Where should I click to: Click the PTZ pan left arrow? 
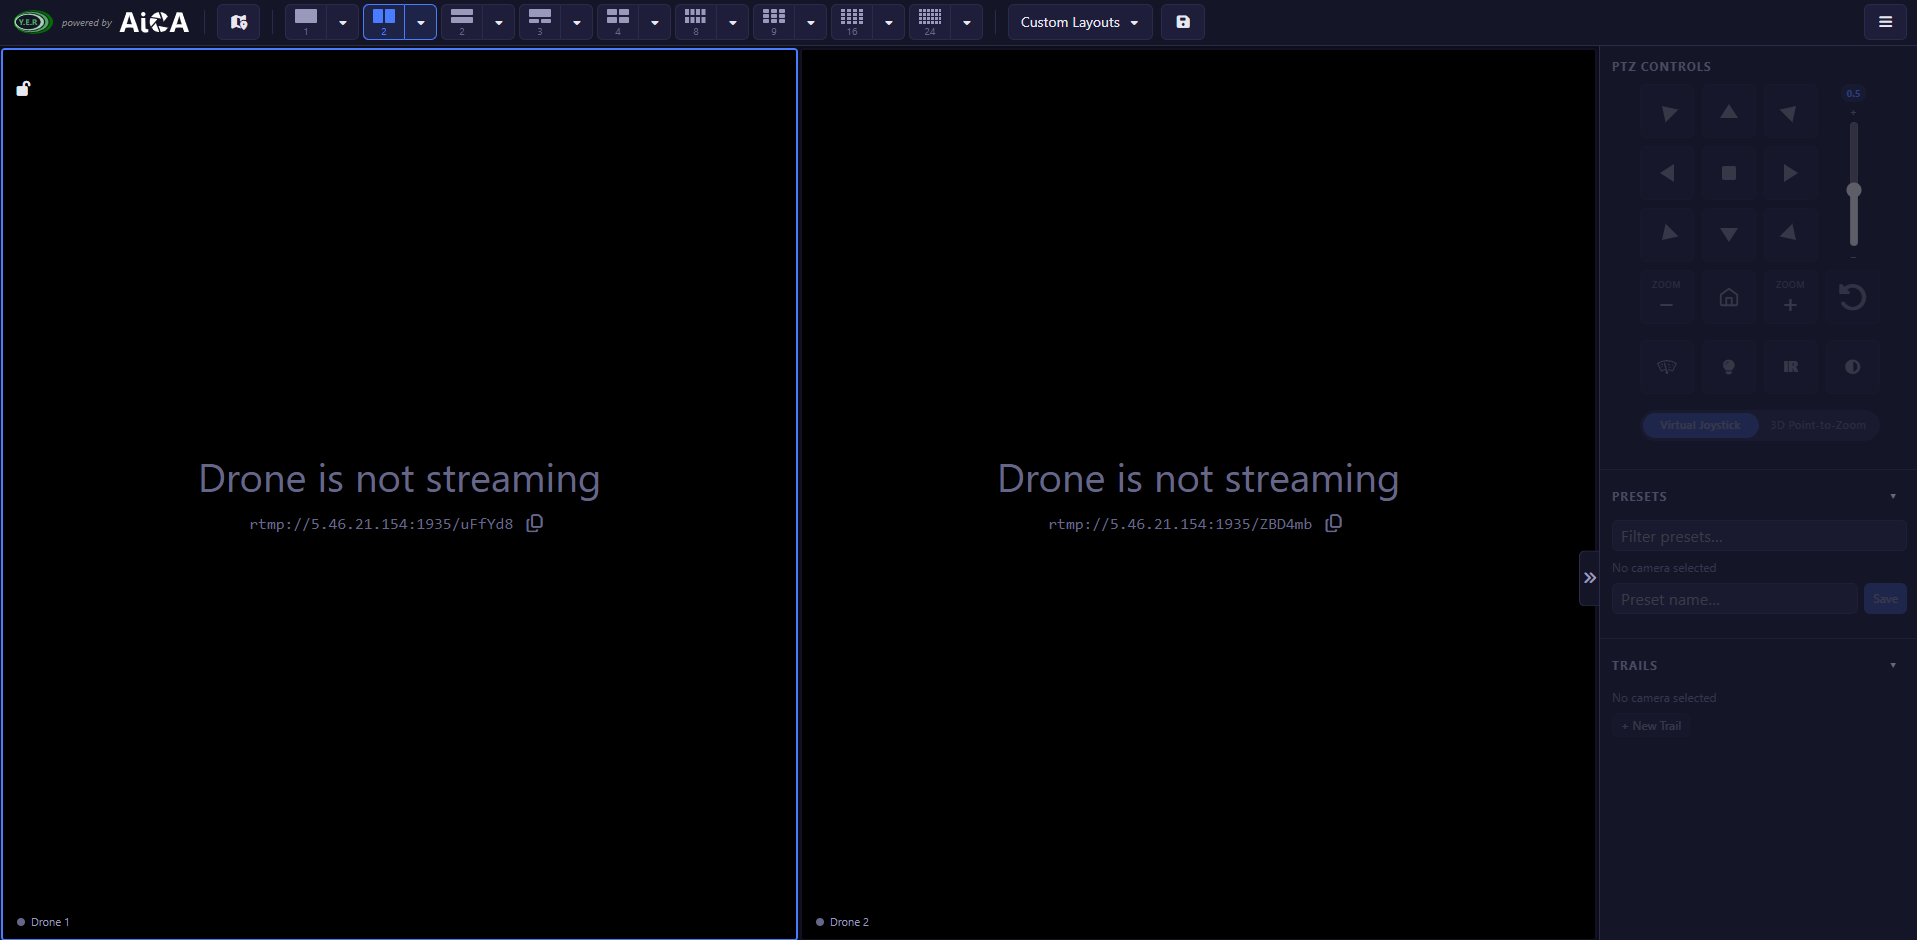pyautogui.click(x=1667, y=173)
